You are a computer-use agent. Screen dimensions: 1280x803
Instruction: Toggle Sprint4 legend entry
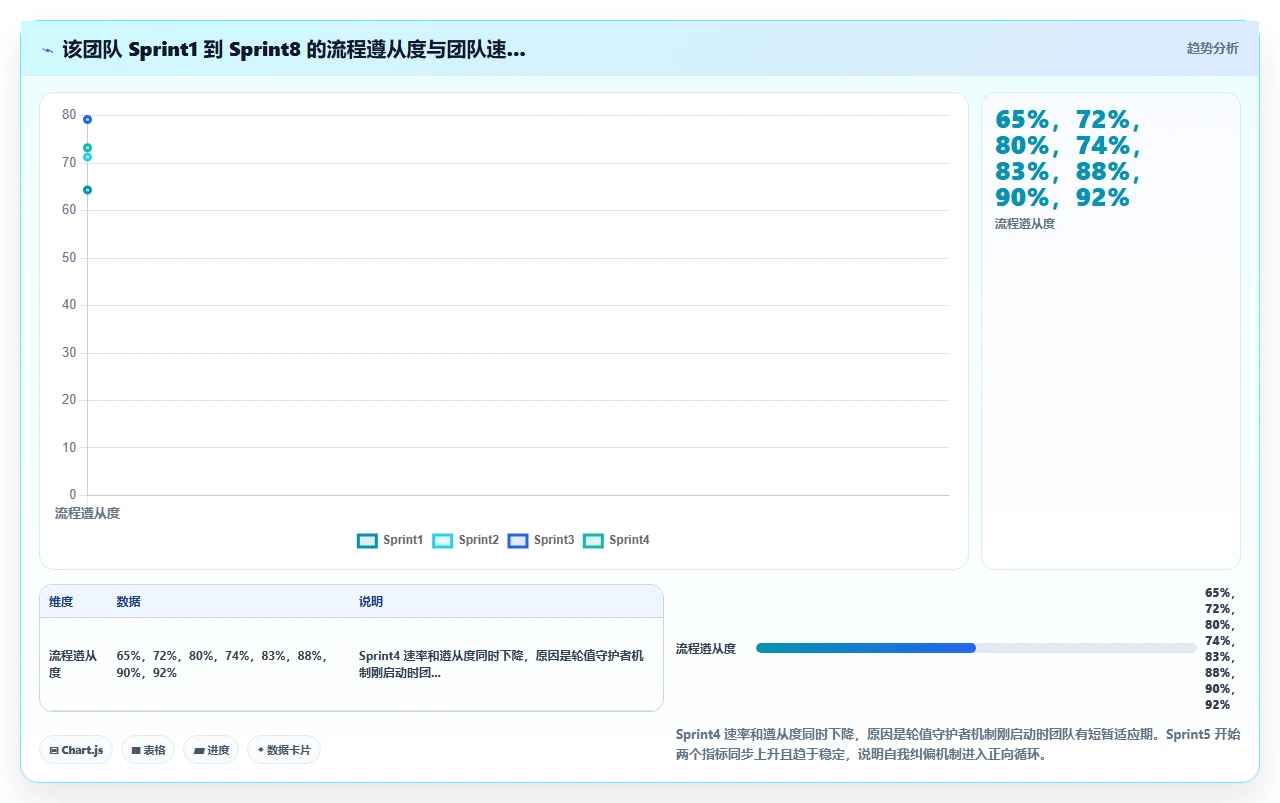pyautogui.click(x=616, y=540)
